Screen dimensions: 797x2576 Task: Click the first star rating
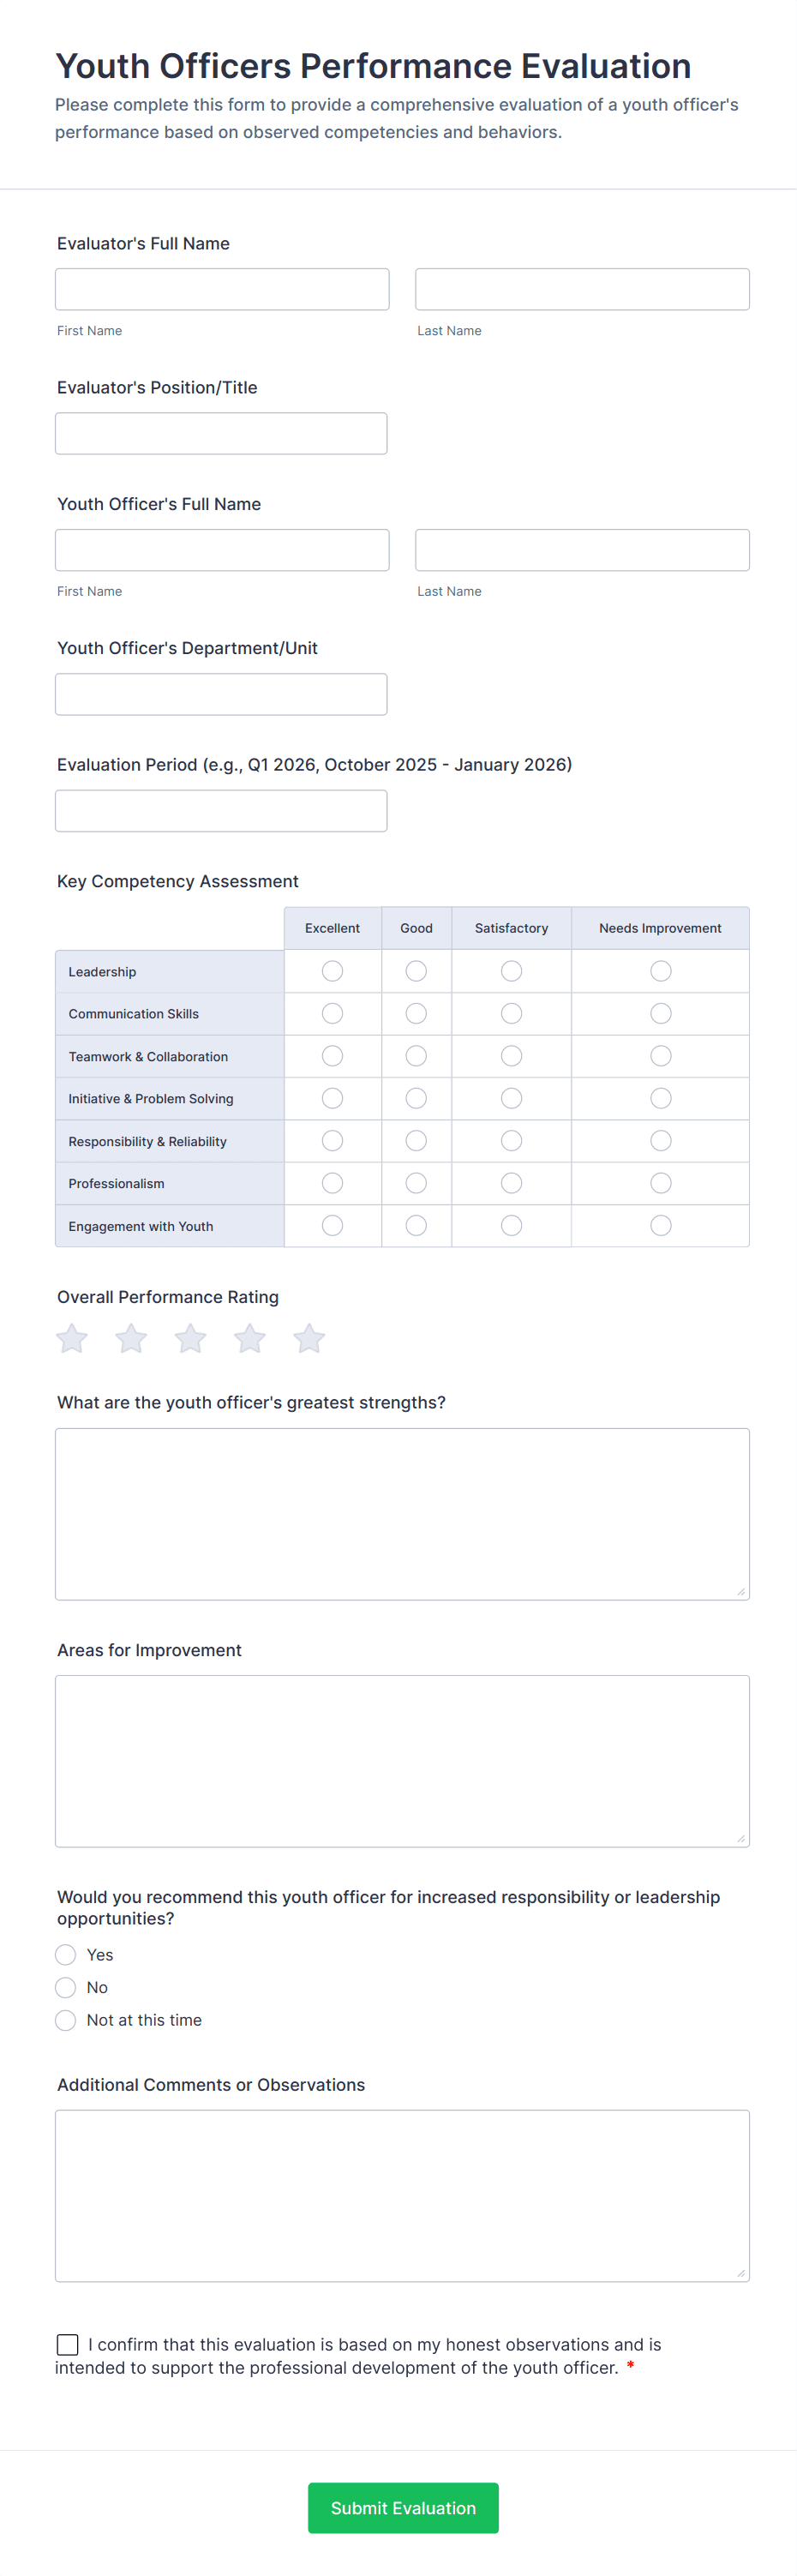coord(71,1338)
